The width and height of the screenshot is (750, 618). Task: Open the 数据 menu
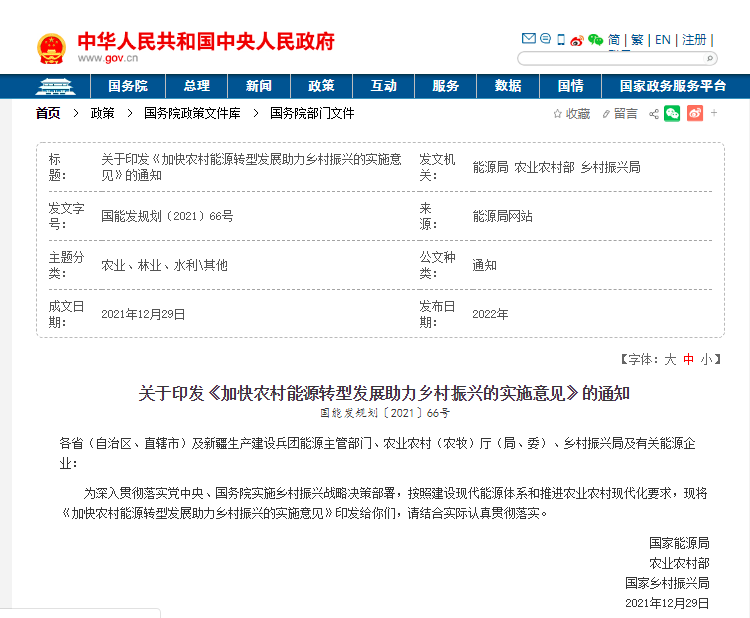508,86
